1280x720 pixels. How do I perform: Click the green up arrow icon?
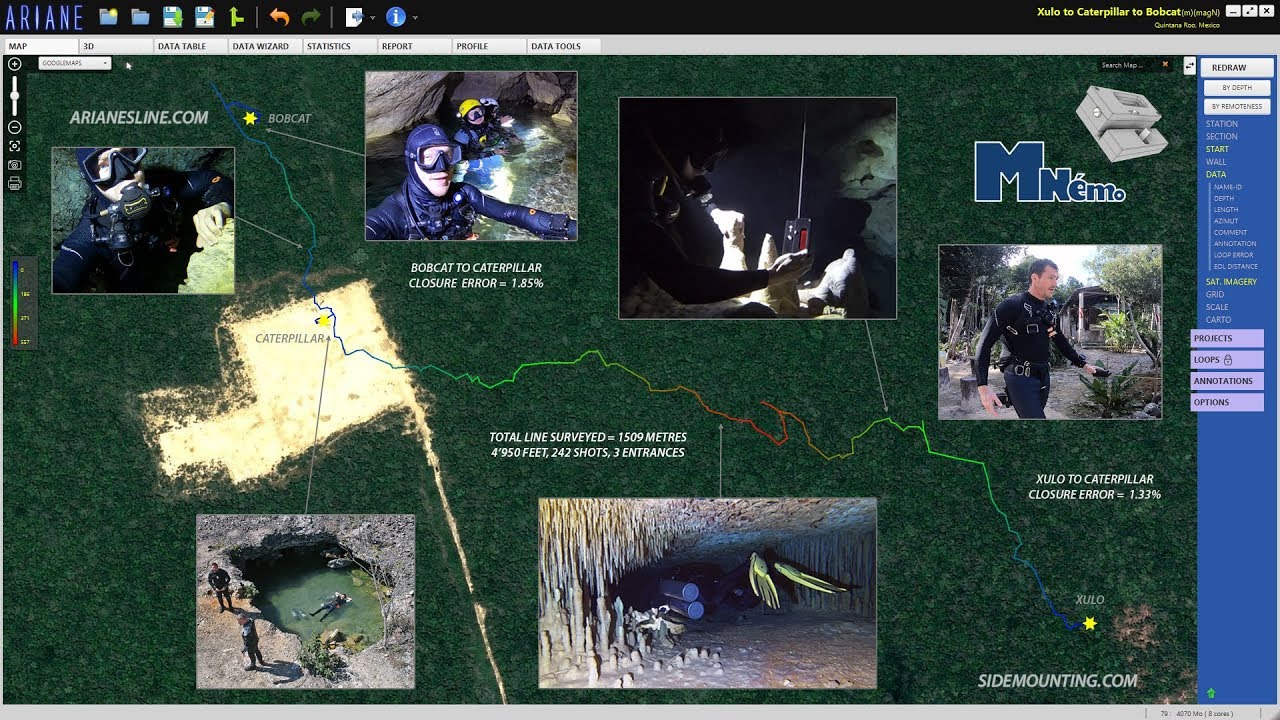(1211, 693)
